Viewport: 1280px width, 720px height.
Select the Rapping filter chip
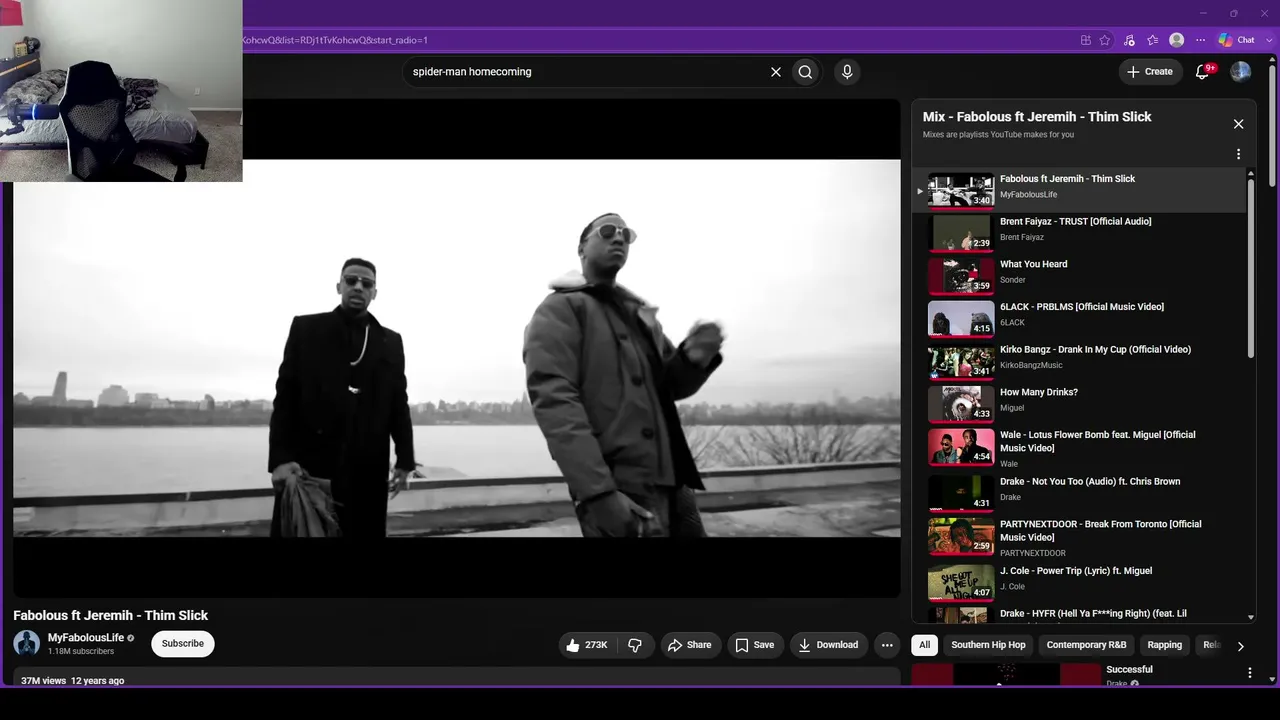(1164, 645)
